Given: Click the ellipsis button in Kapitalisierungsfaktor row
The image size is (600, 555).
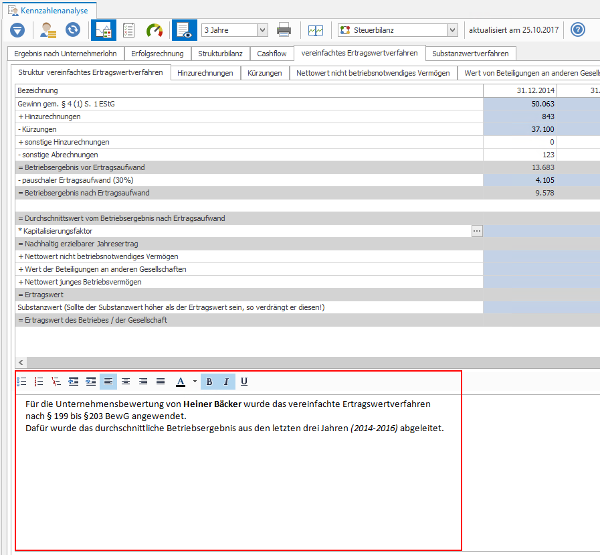Looking at the screenshot, I should click(x=476, y=231).
